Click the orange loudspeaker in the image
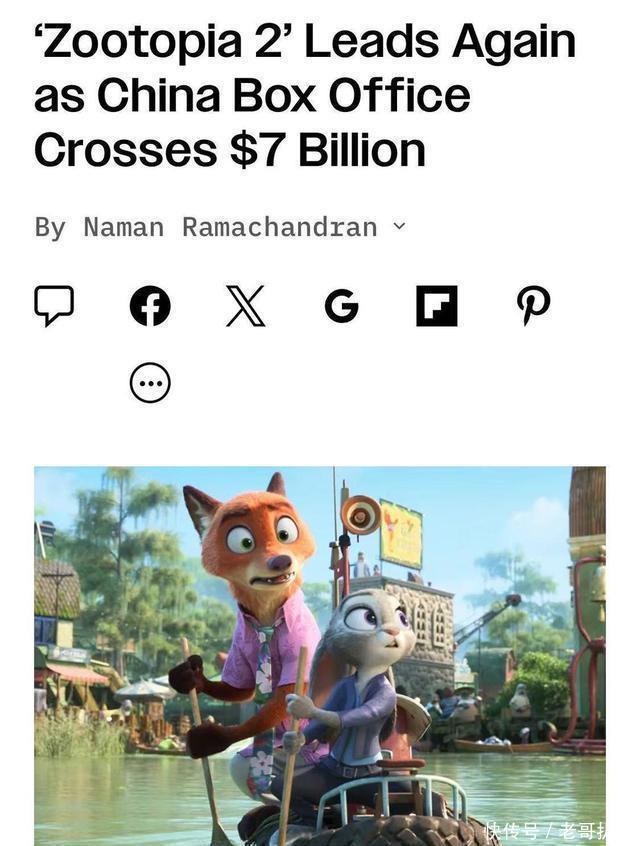 [360, 515]
